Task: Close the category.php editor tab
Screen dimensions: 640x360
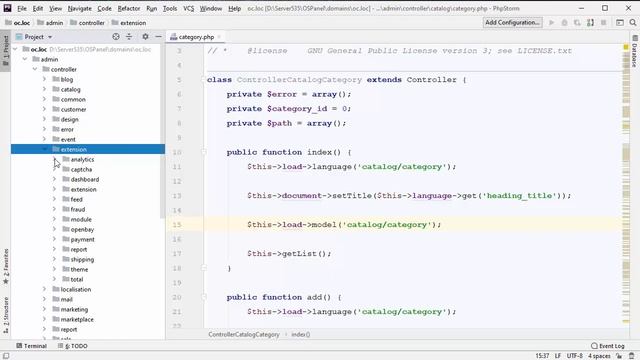Action: (x=219, y=37)
